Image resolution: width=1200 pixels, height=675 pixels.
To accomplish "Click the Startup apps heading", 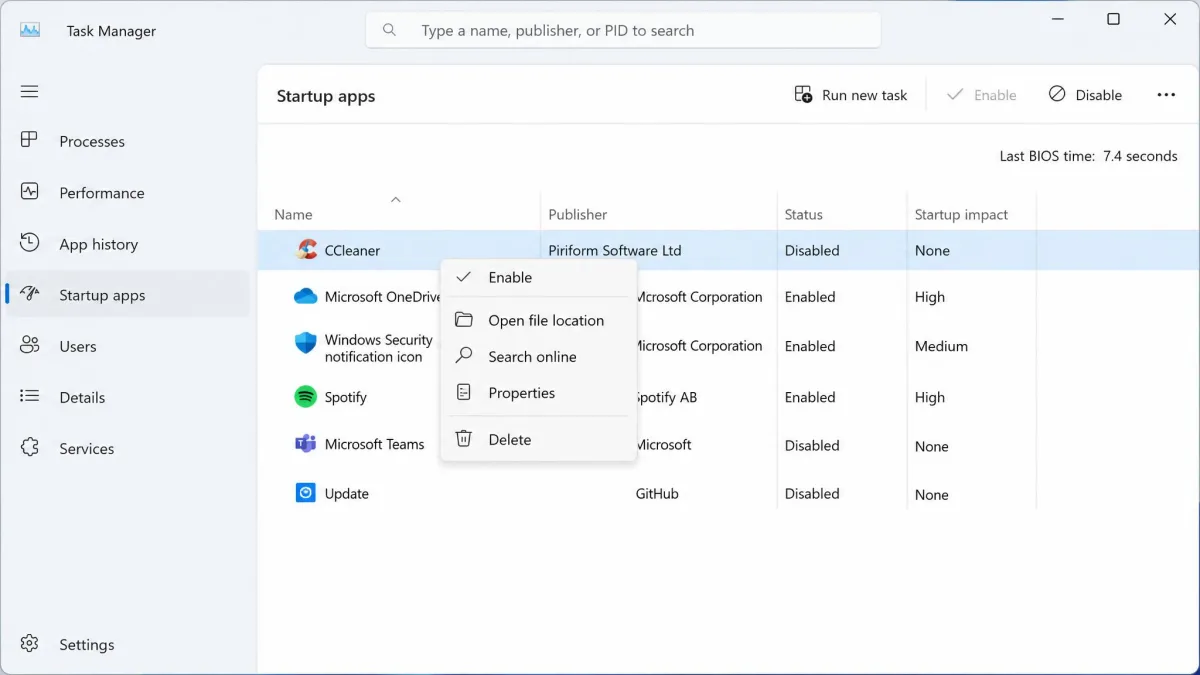I will (x=326, y=96).
